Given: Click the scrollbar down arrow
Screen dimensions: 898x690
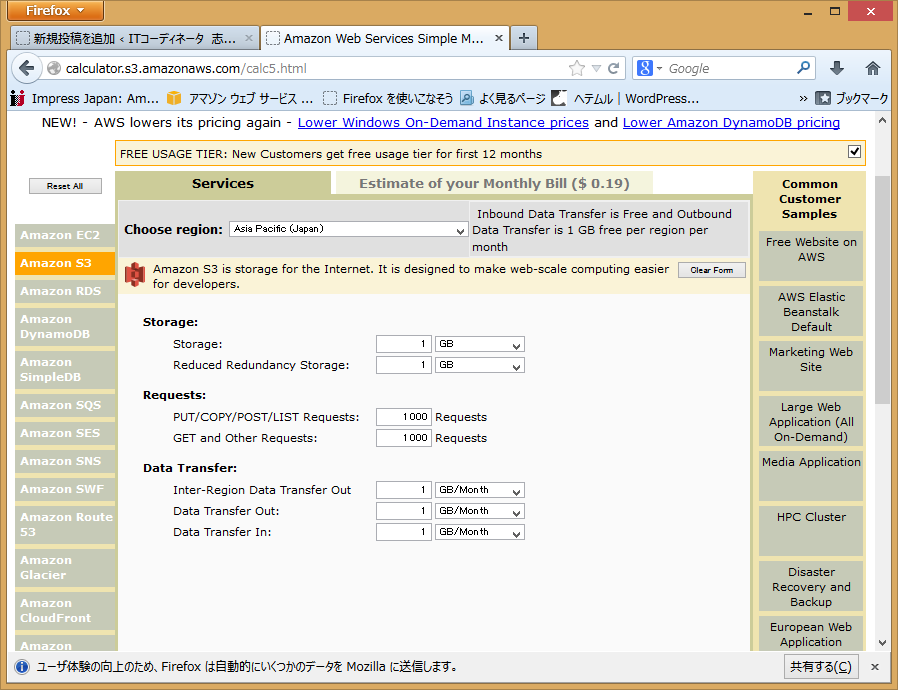Looking at the screenshot, I should 882,642.
